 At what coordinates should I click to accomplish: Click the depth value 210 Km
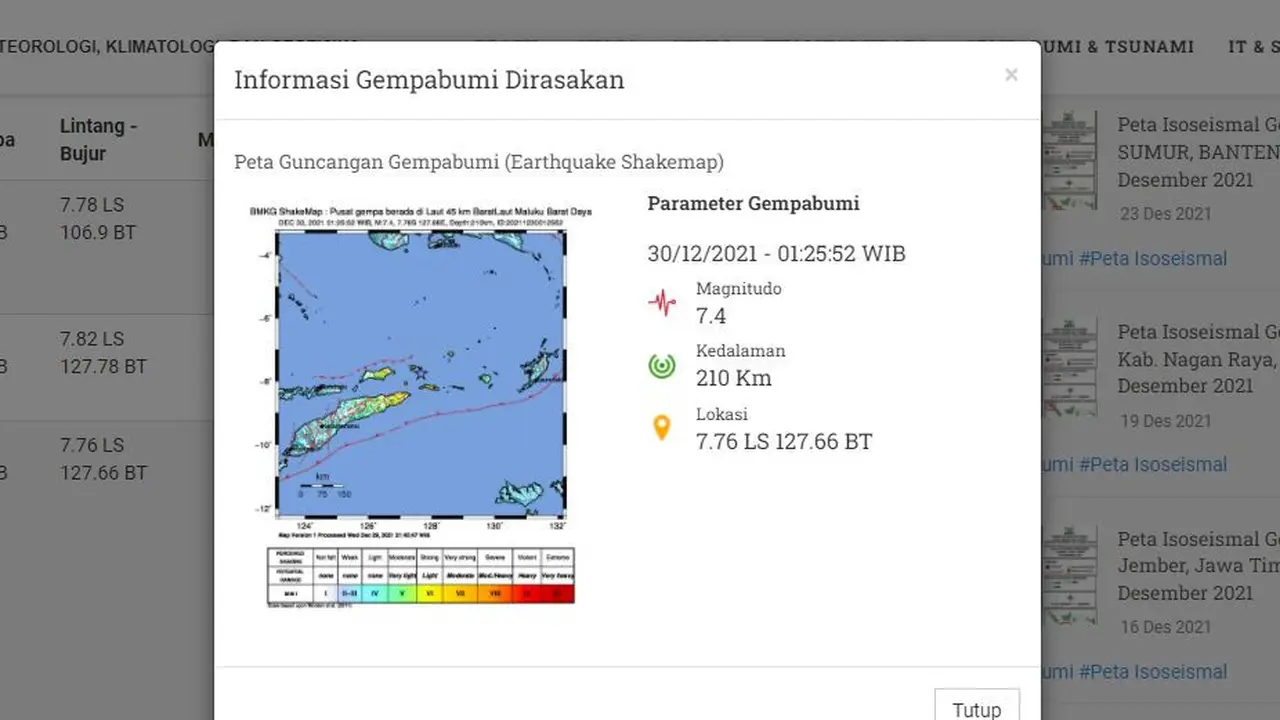[734, 378]
